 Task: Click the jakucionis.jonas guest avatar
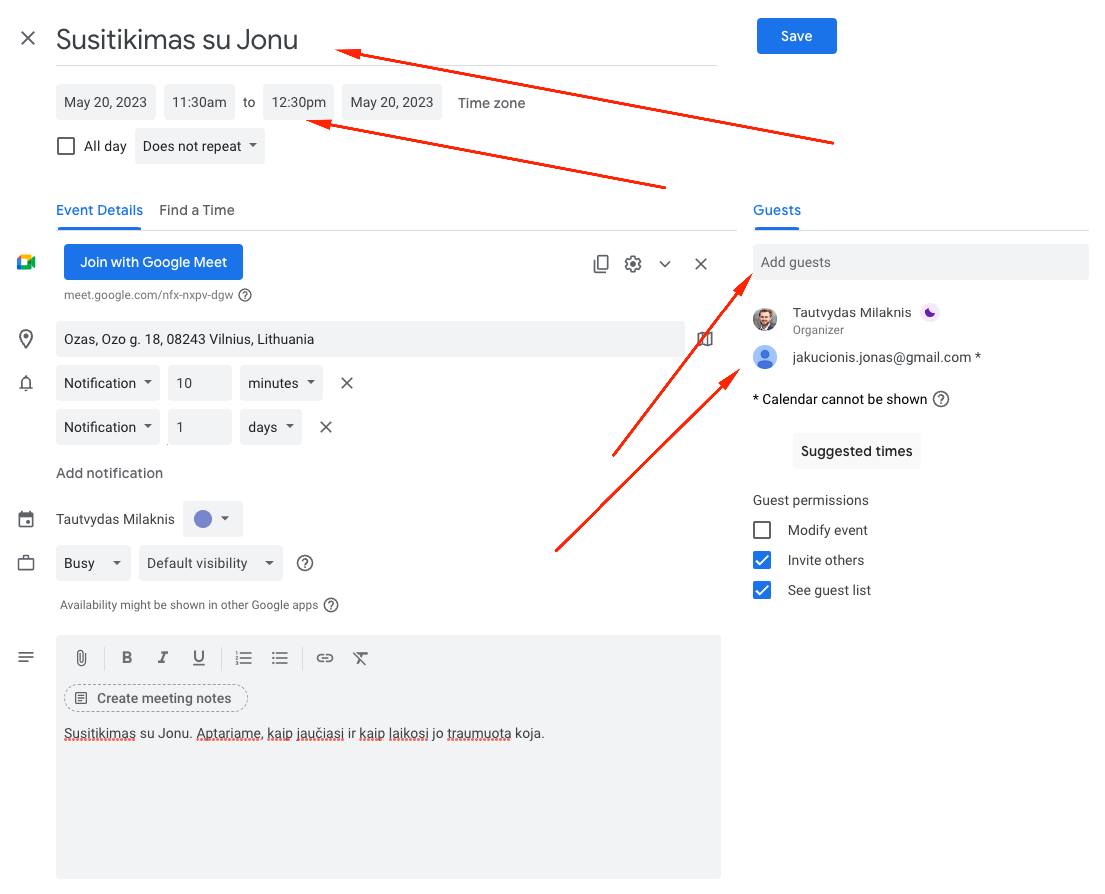point(765,357)
